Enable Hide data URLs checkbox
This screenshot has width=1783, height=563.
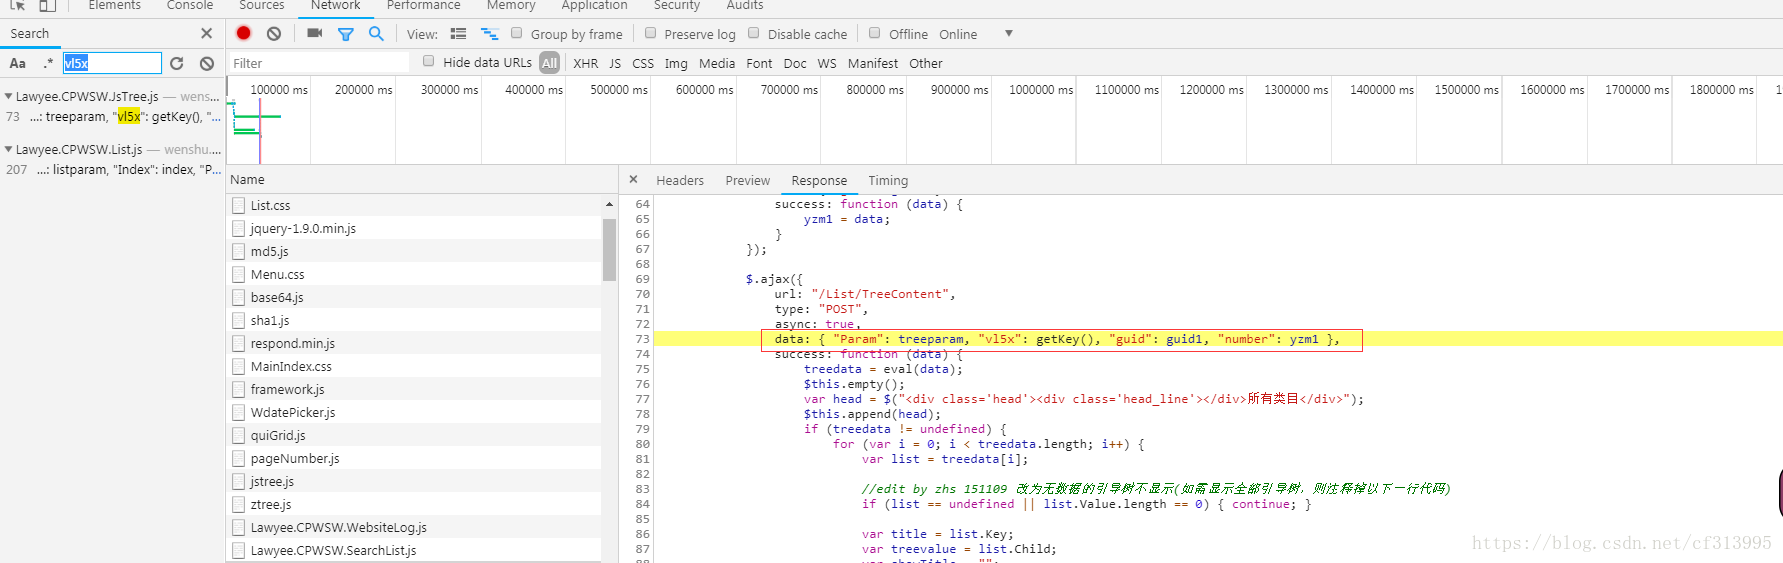(x=429, y=61)
